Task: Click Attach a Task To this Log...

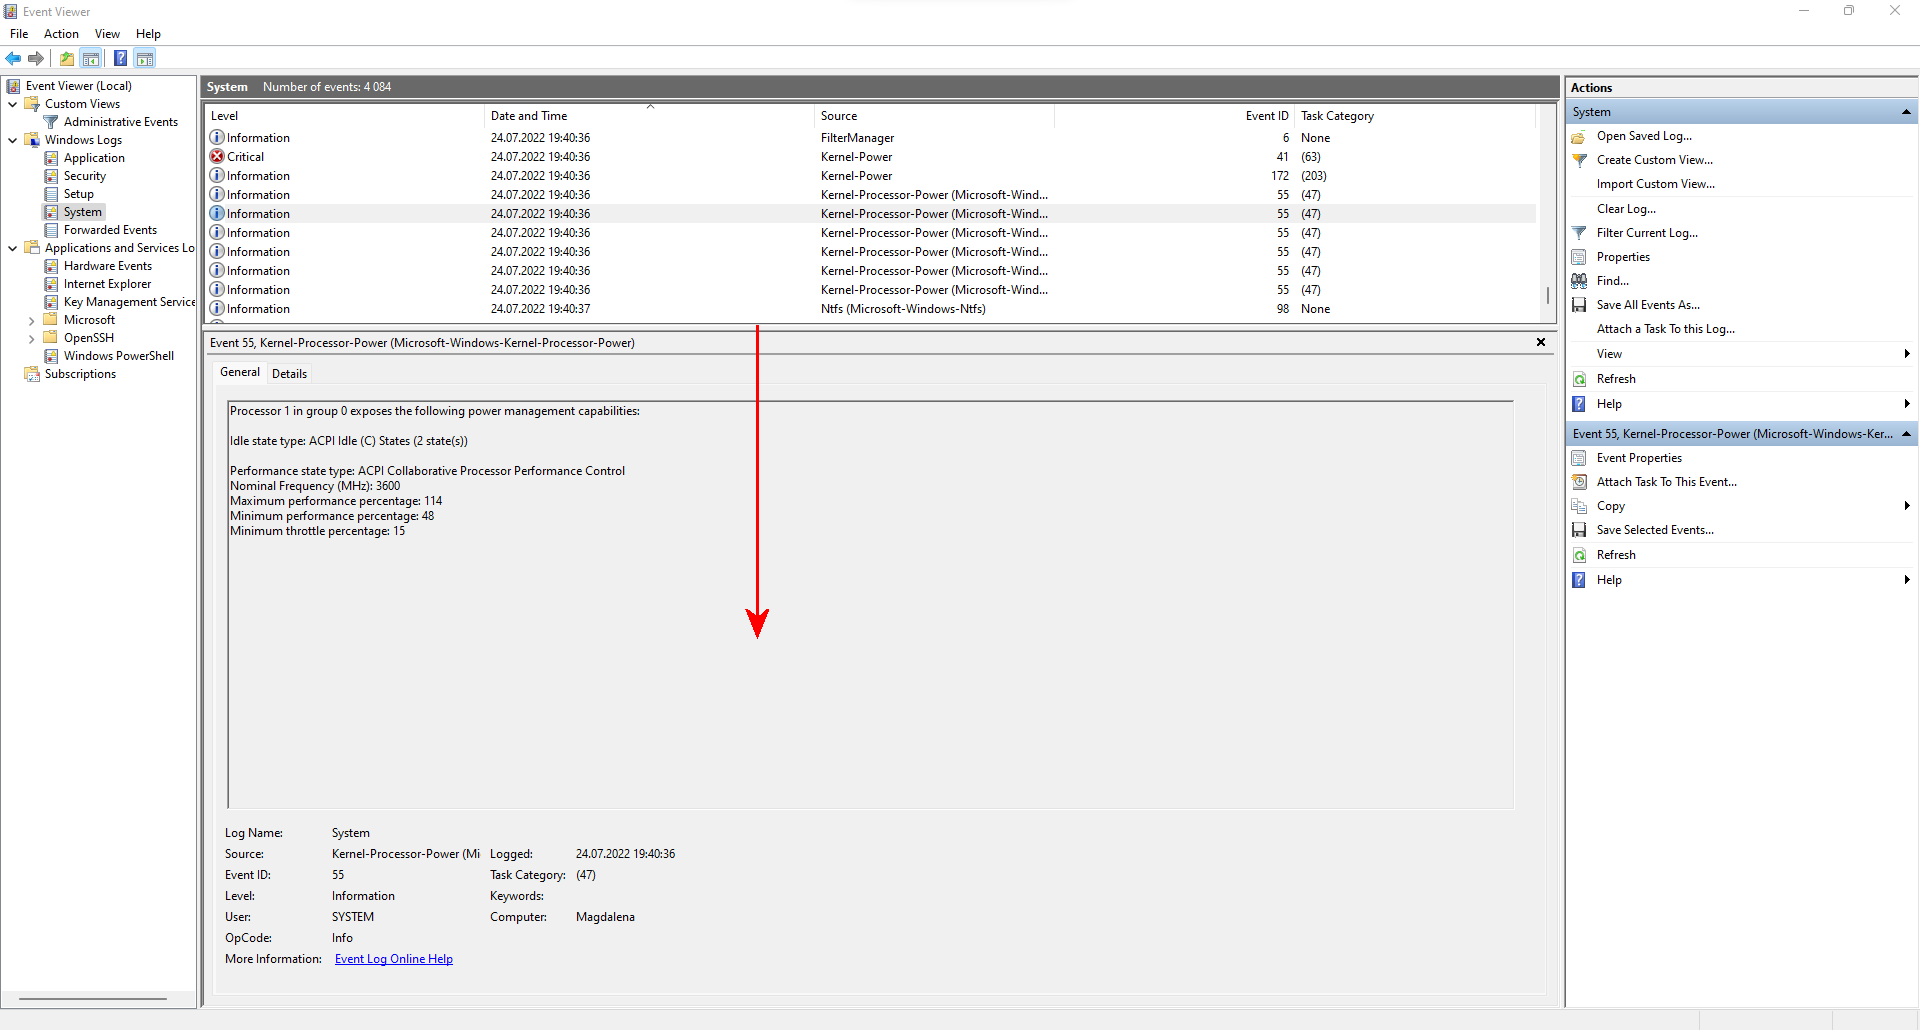Action: pos(1665,329)
